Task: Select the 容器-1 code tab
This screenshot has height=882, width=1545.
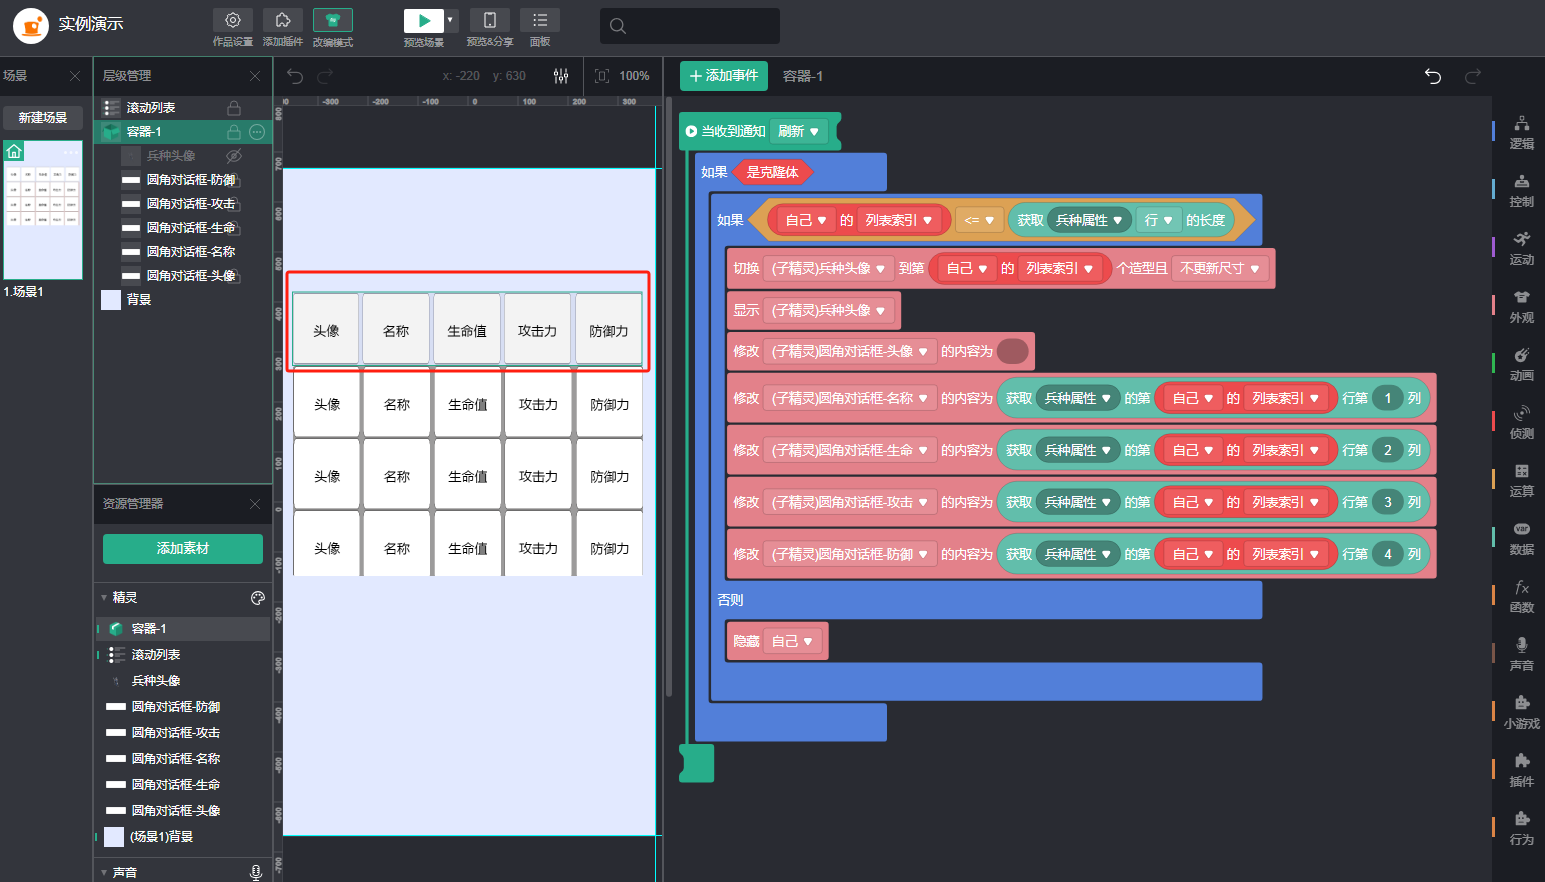Action: coord(803,76)
